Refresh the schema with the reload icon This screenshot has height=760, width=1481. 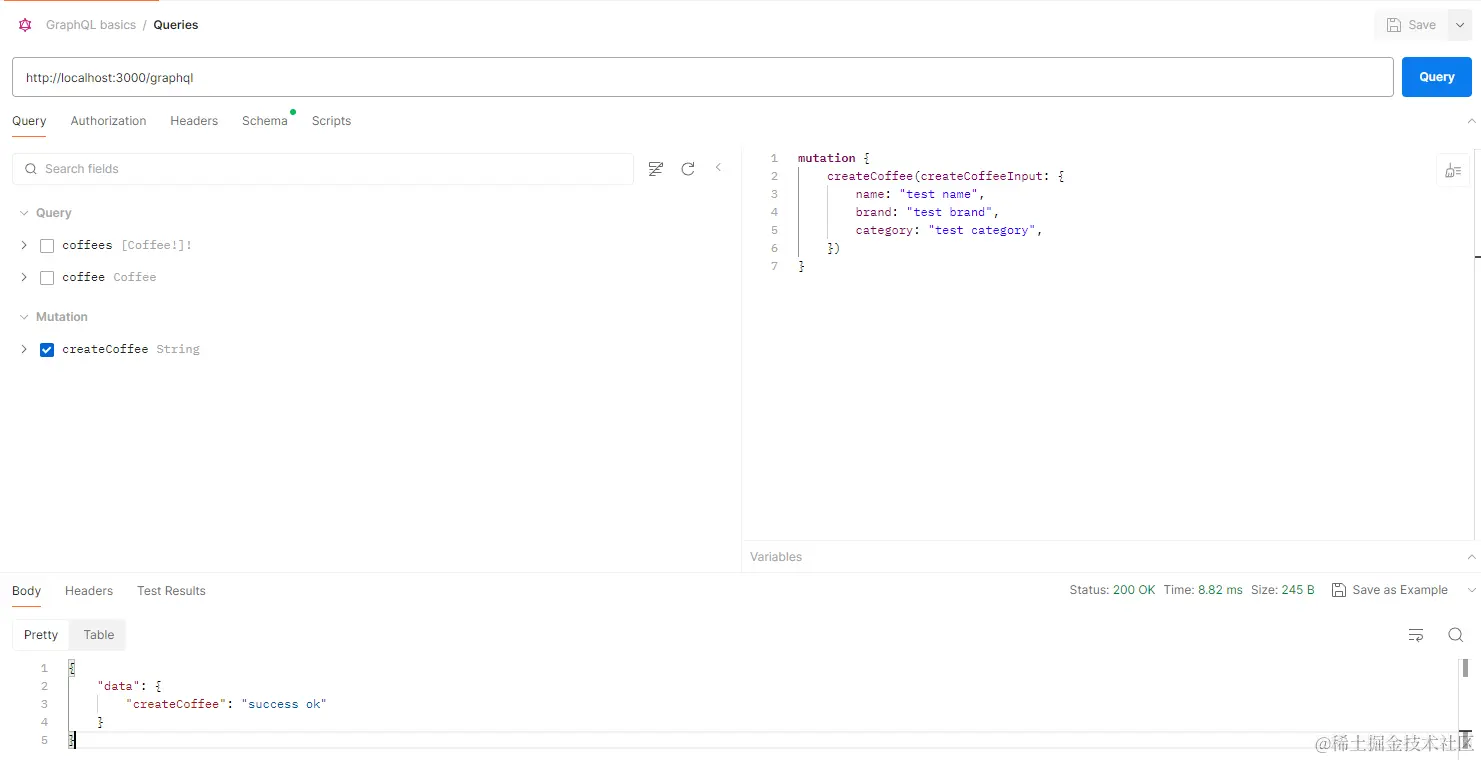[688, 169]
